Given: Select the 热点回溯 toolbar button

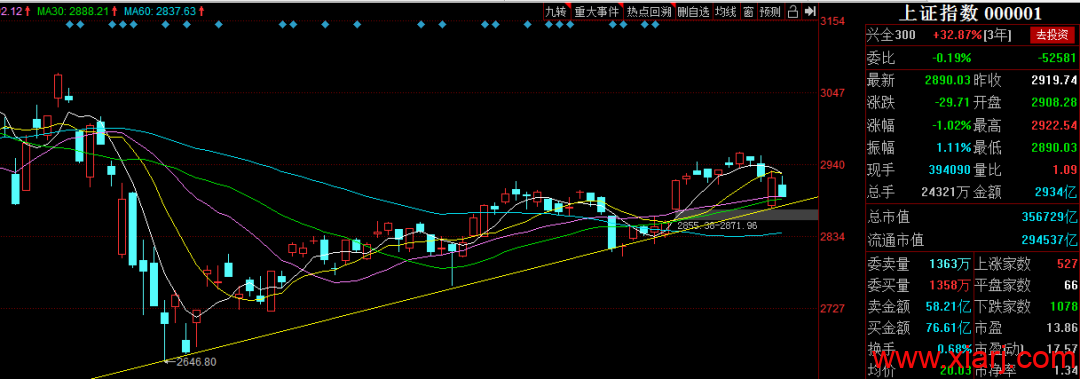Looking at the screenshot, I should pyautogui.click(x=648, y=12).
